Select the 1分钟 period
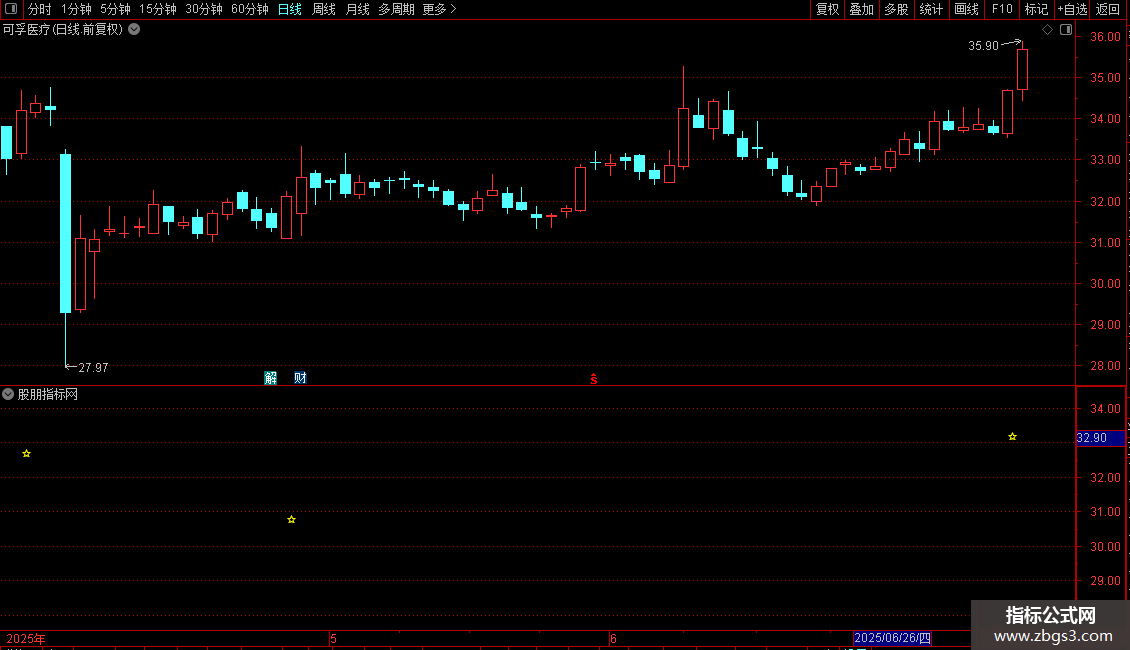 76,9
